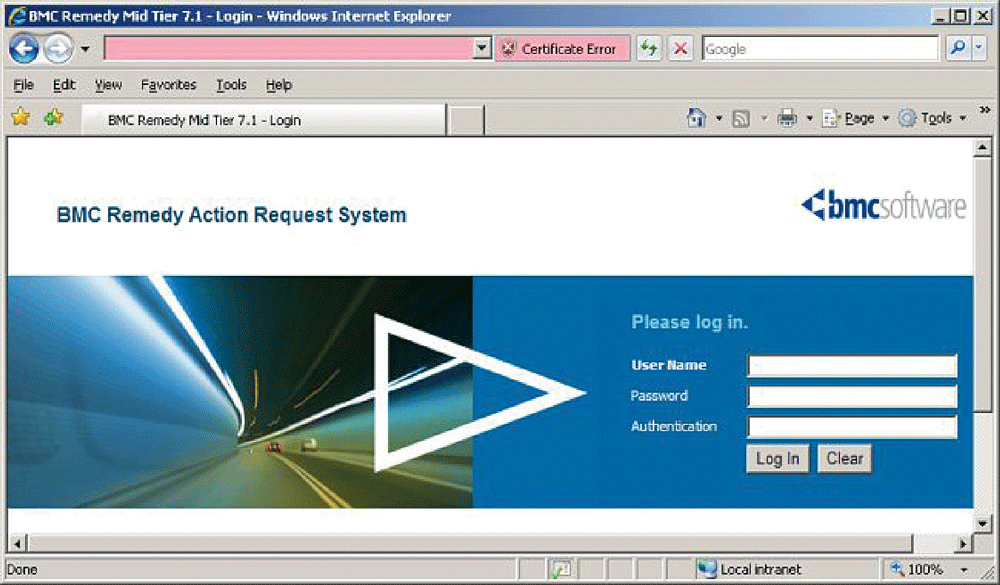Click the bmc software logo
Viewport: 1000px width, 585px height.
click(883, 205)
